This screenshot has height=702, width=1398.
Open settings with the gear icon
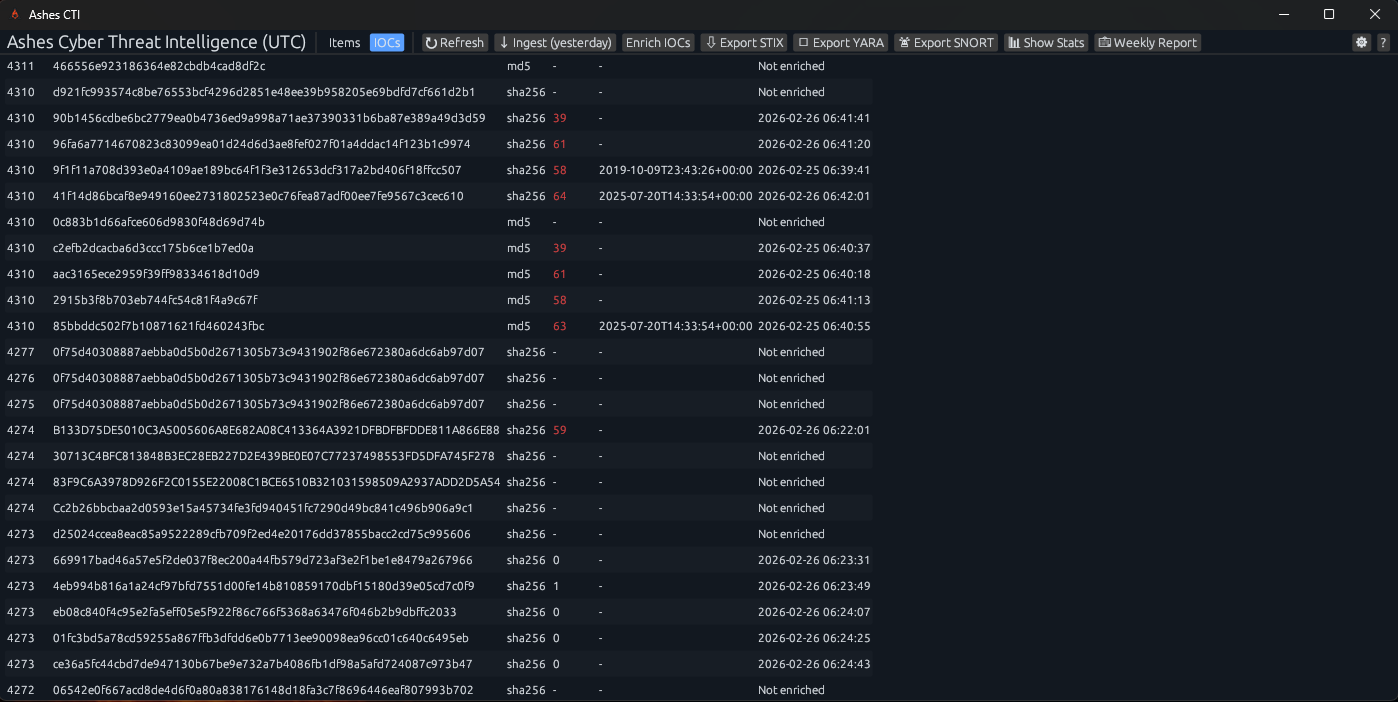pyautogui.click(x=1361, y=43)
